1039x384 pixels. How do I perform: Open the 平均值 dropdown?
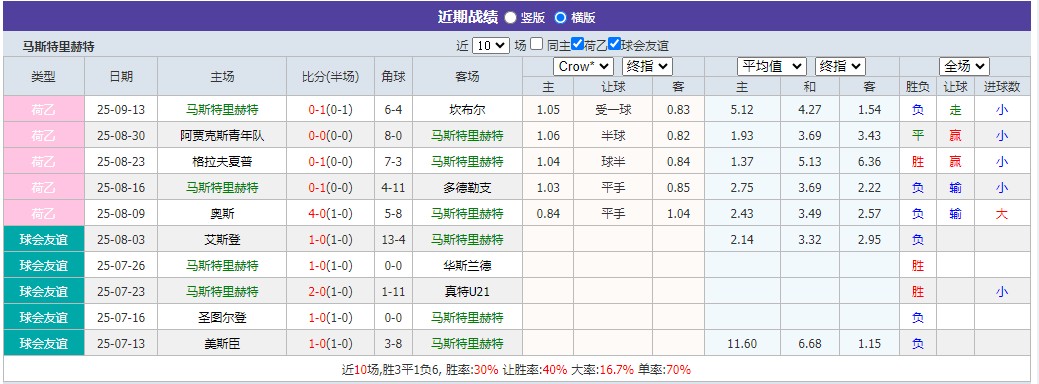[772, 66]
